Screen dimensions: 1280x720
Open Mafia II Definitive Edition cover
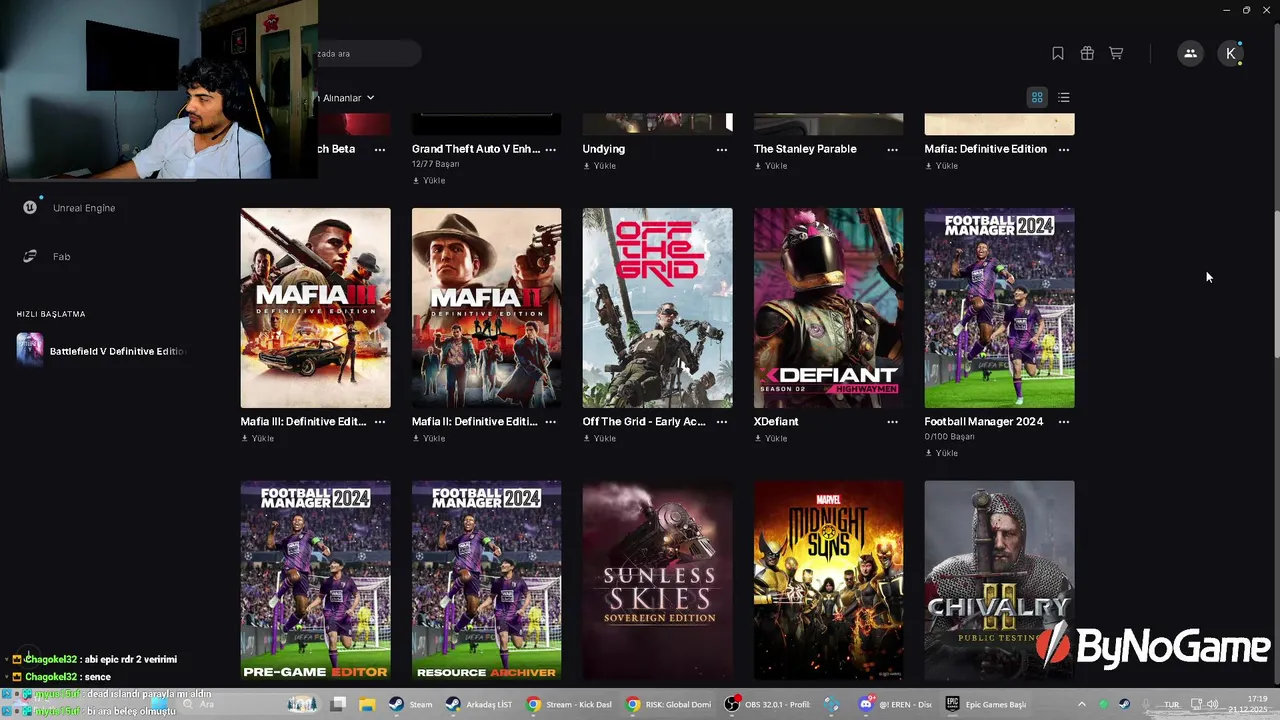click(487, 308)
